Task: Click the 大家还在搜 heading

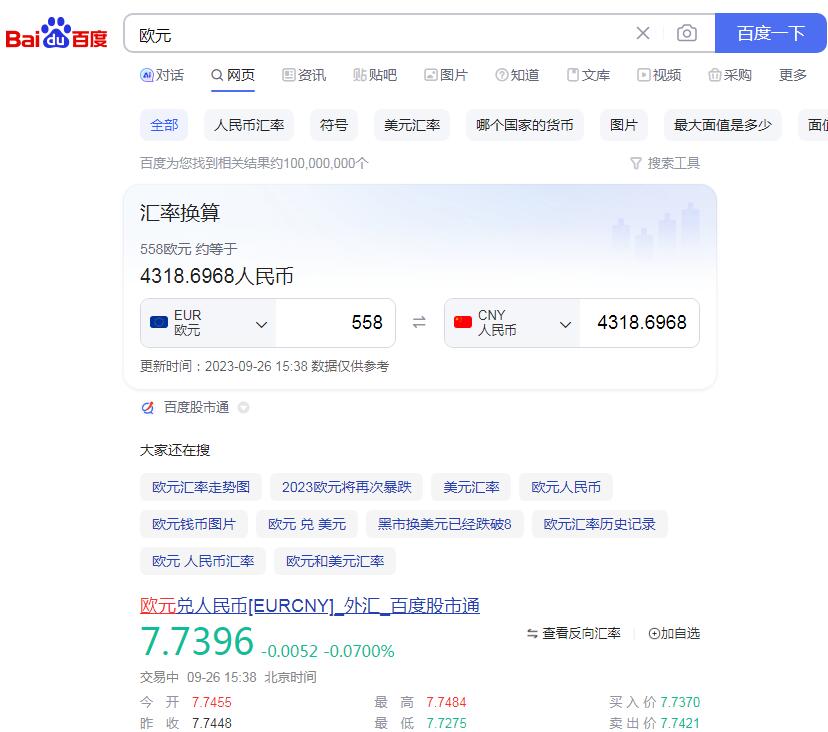Action: pyautogui.click(x=175, y=450)
